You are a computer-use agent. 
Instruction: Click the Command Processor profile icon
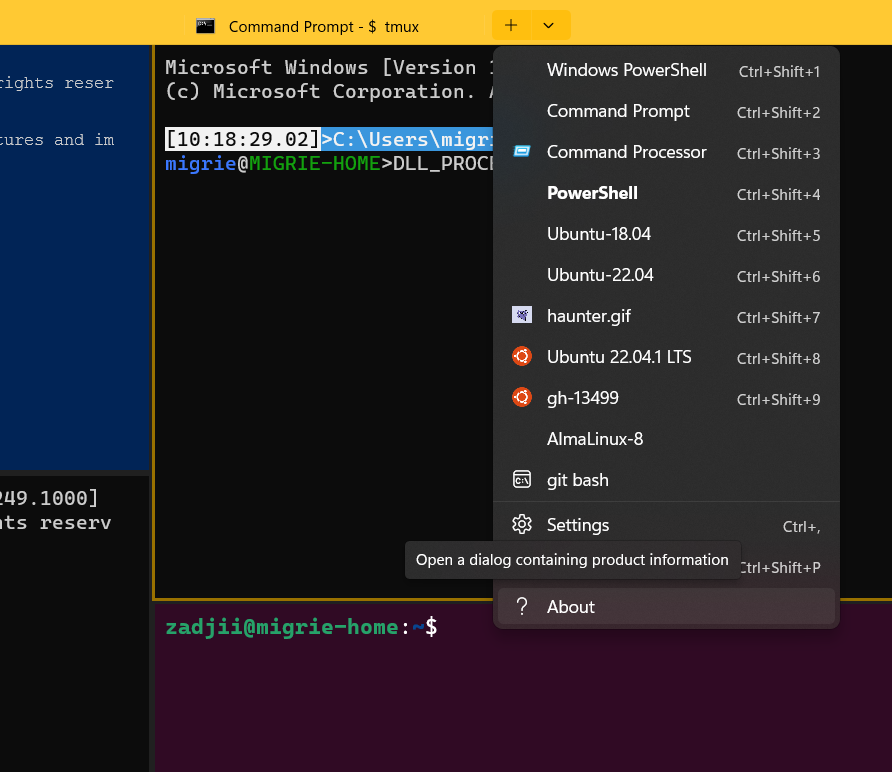click(522, 151)
